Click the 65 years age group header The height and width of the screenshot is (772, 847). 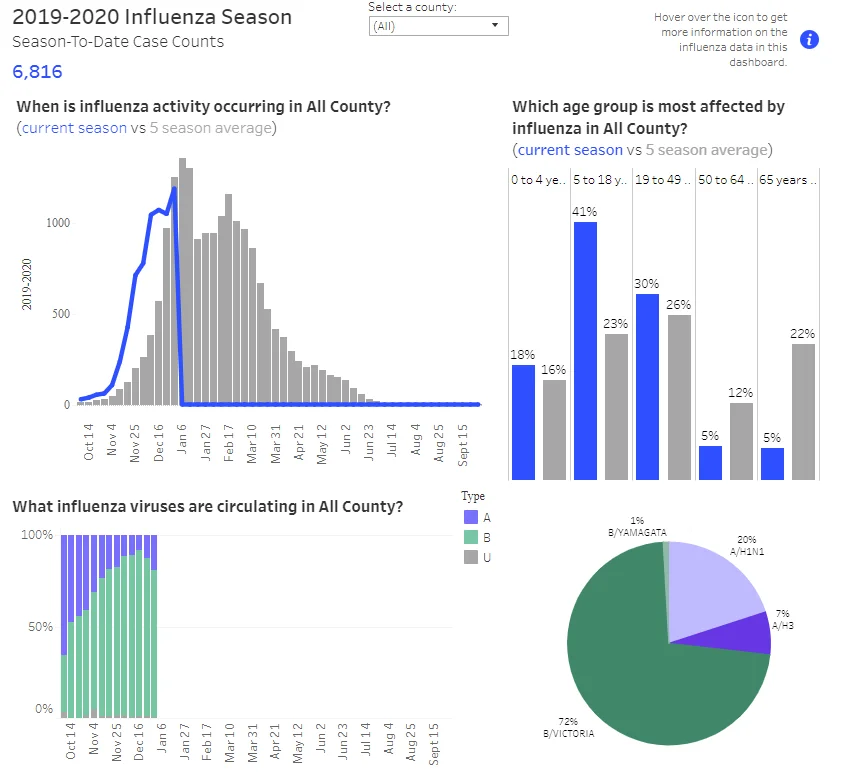[x=788, y=180]
